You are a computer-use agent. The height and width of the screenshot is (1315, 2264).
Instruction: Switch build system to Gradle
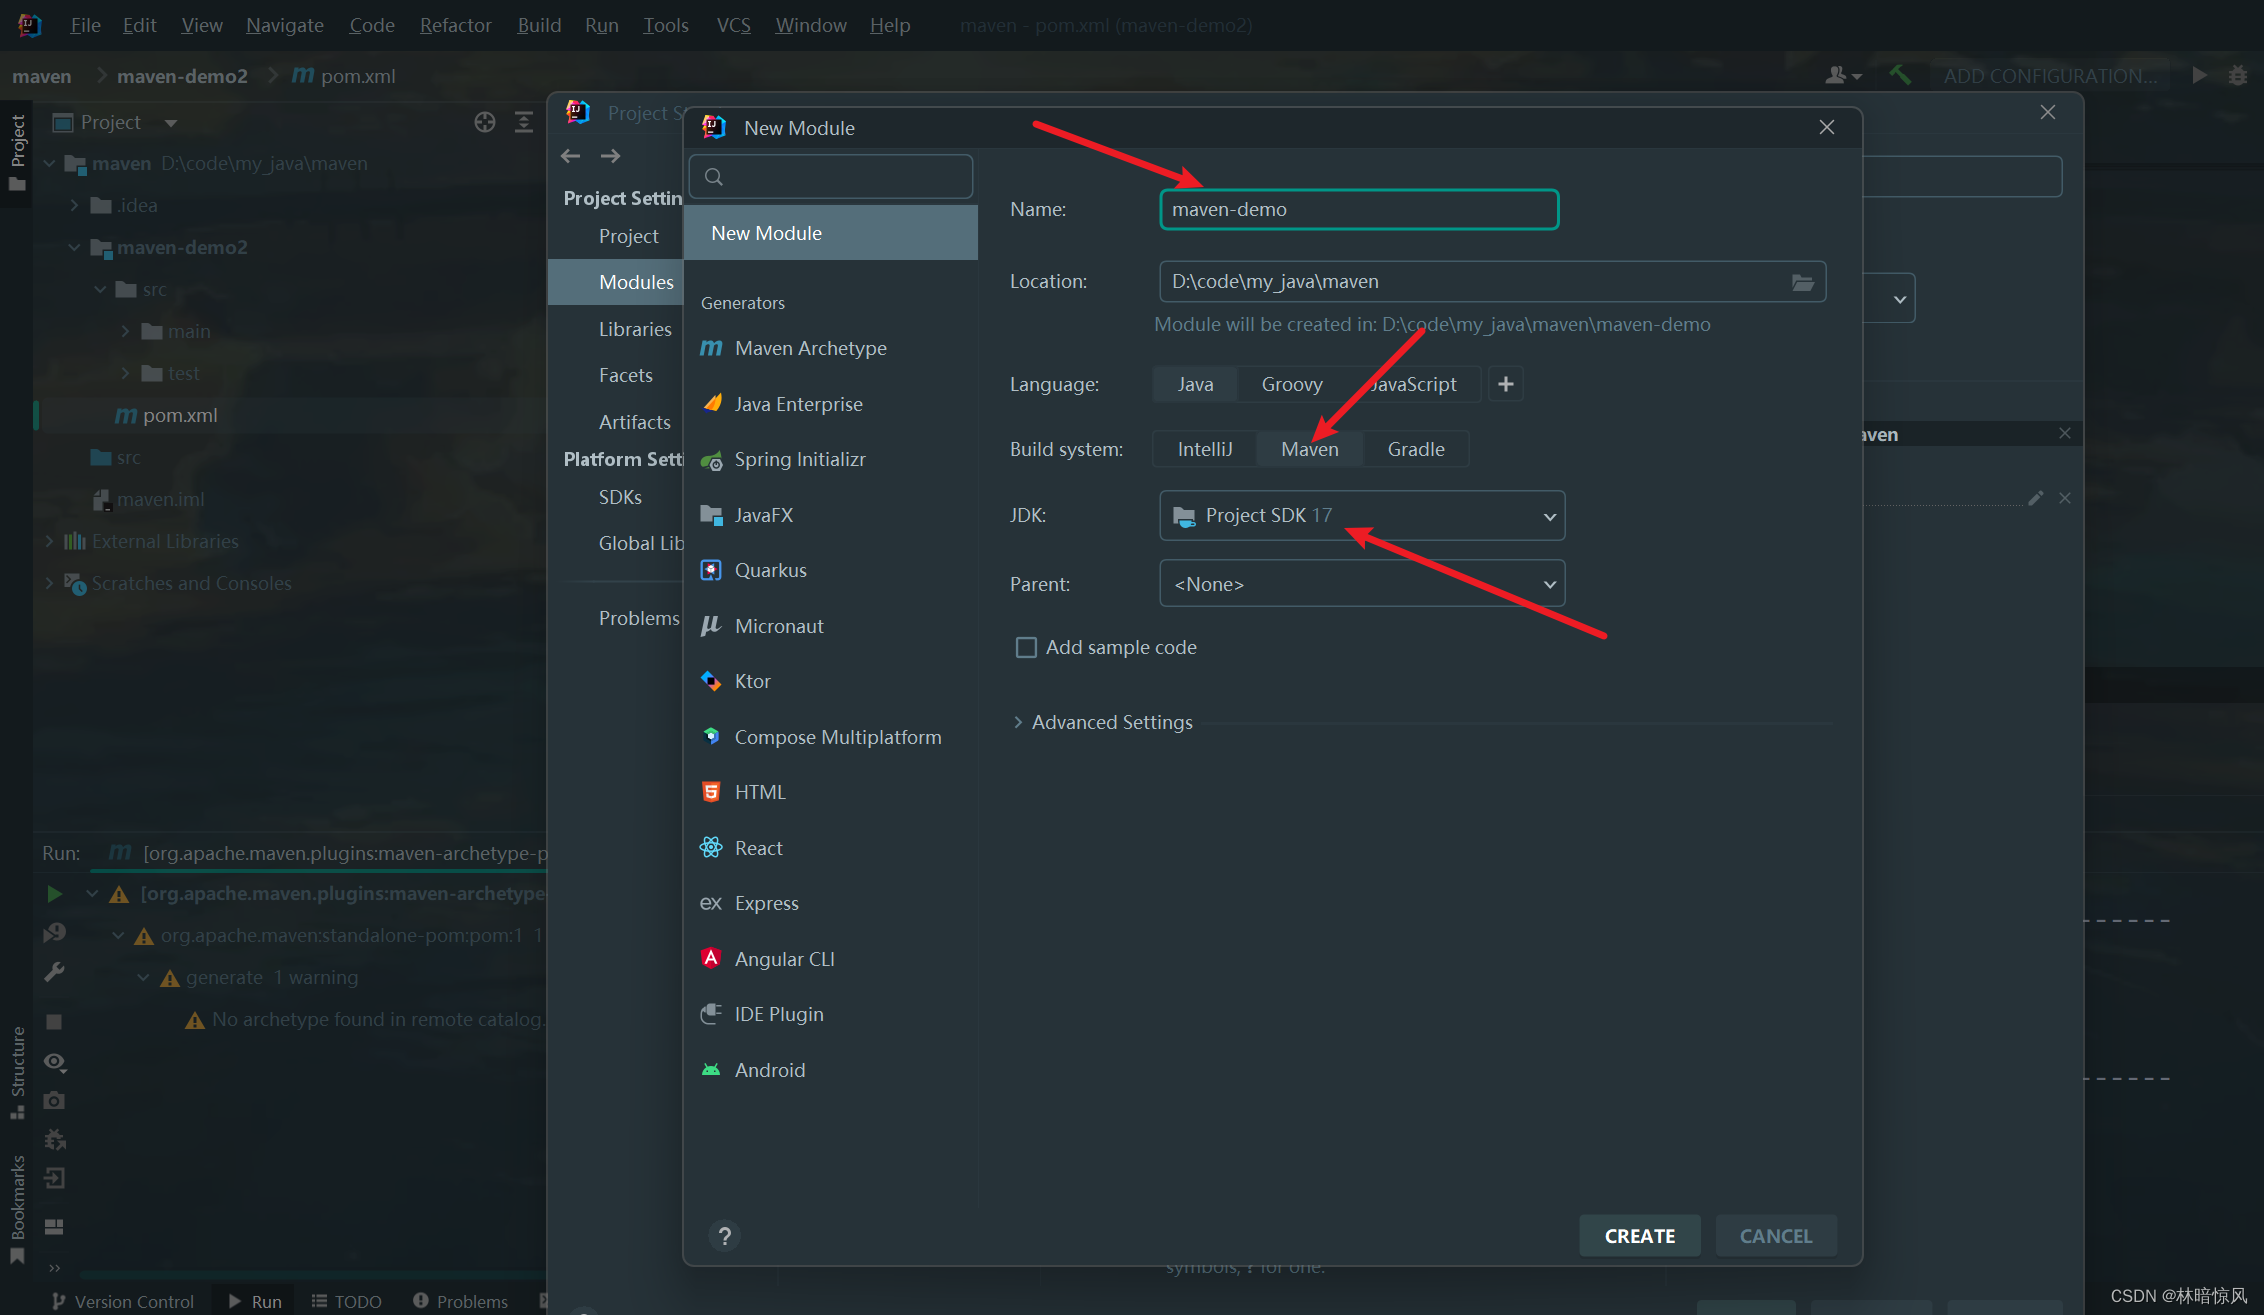[x=1415, y=449]
